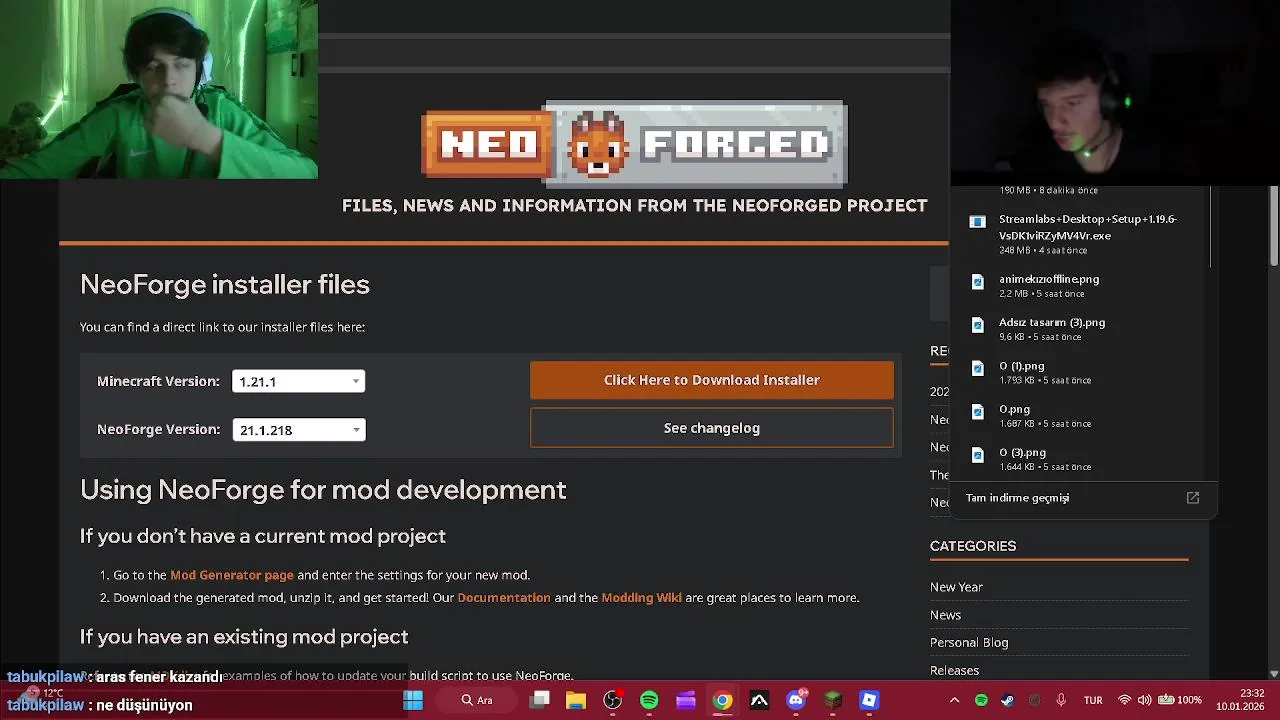
Task: Open Task View on the taskbar
Action: [x=540, y=700]
